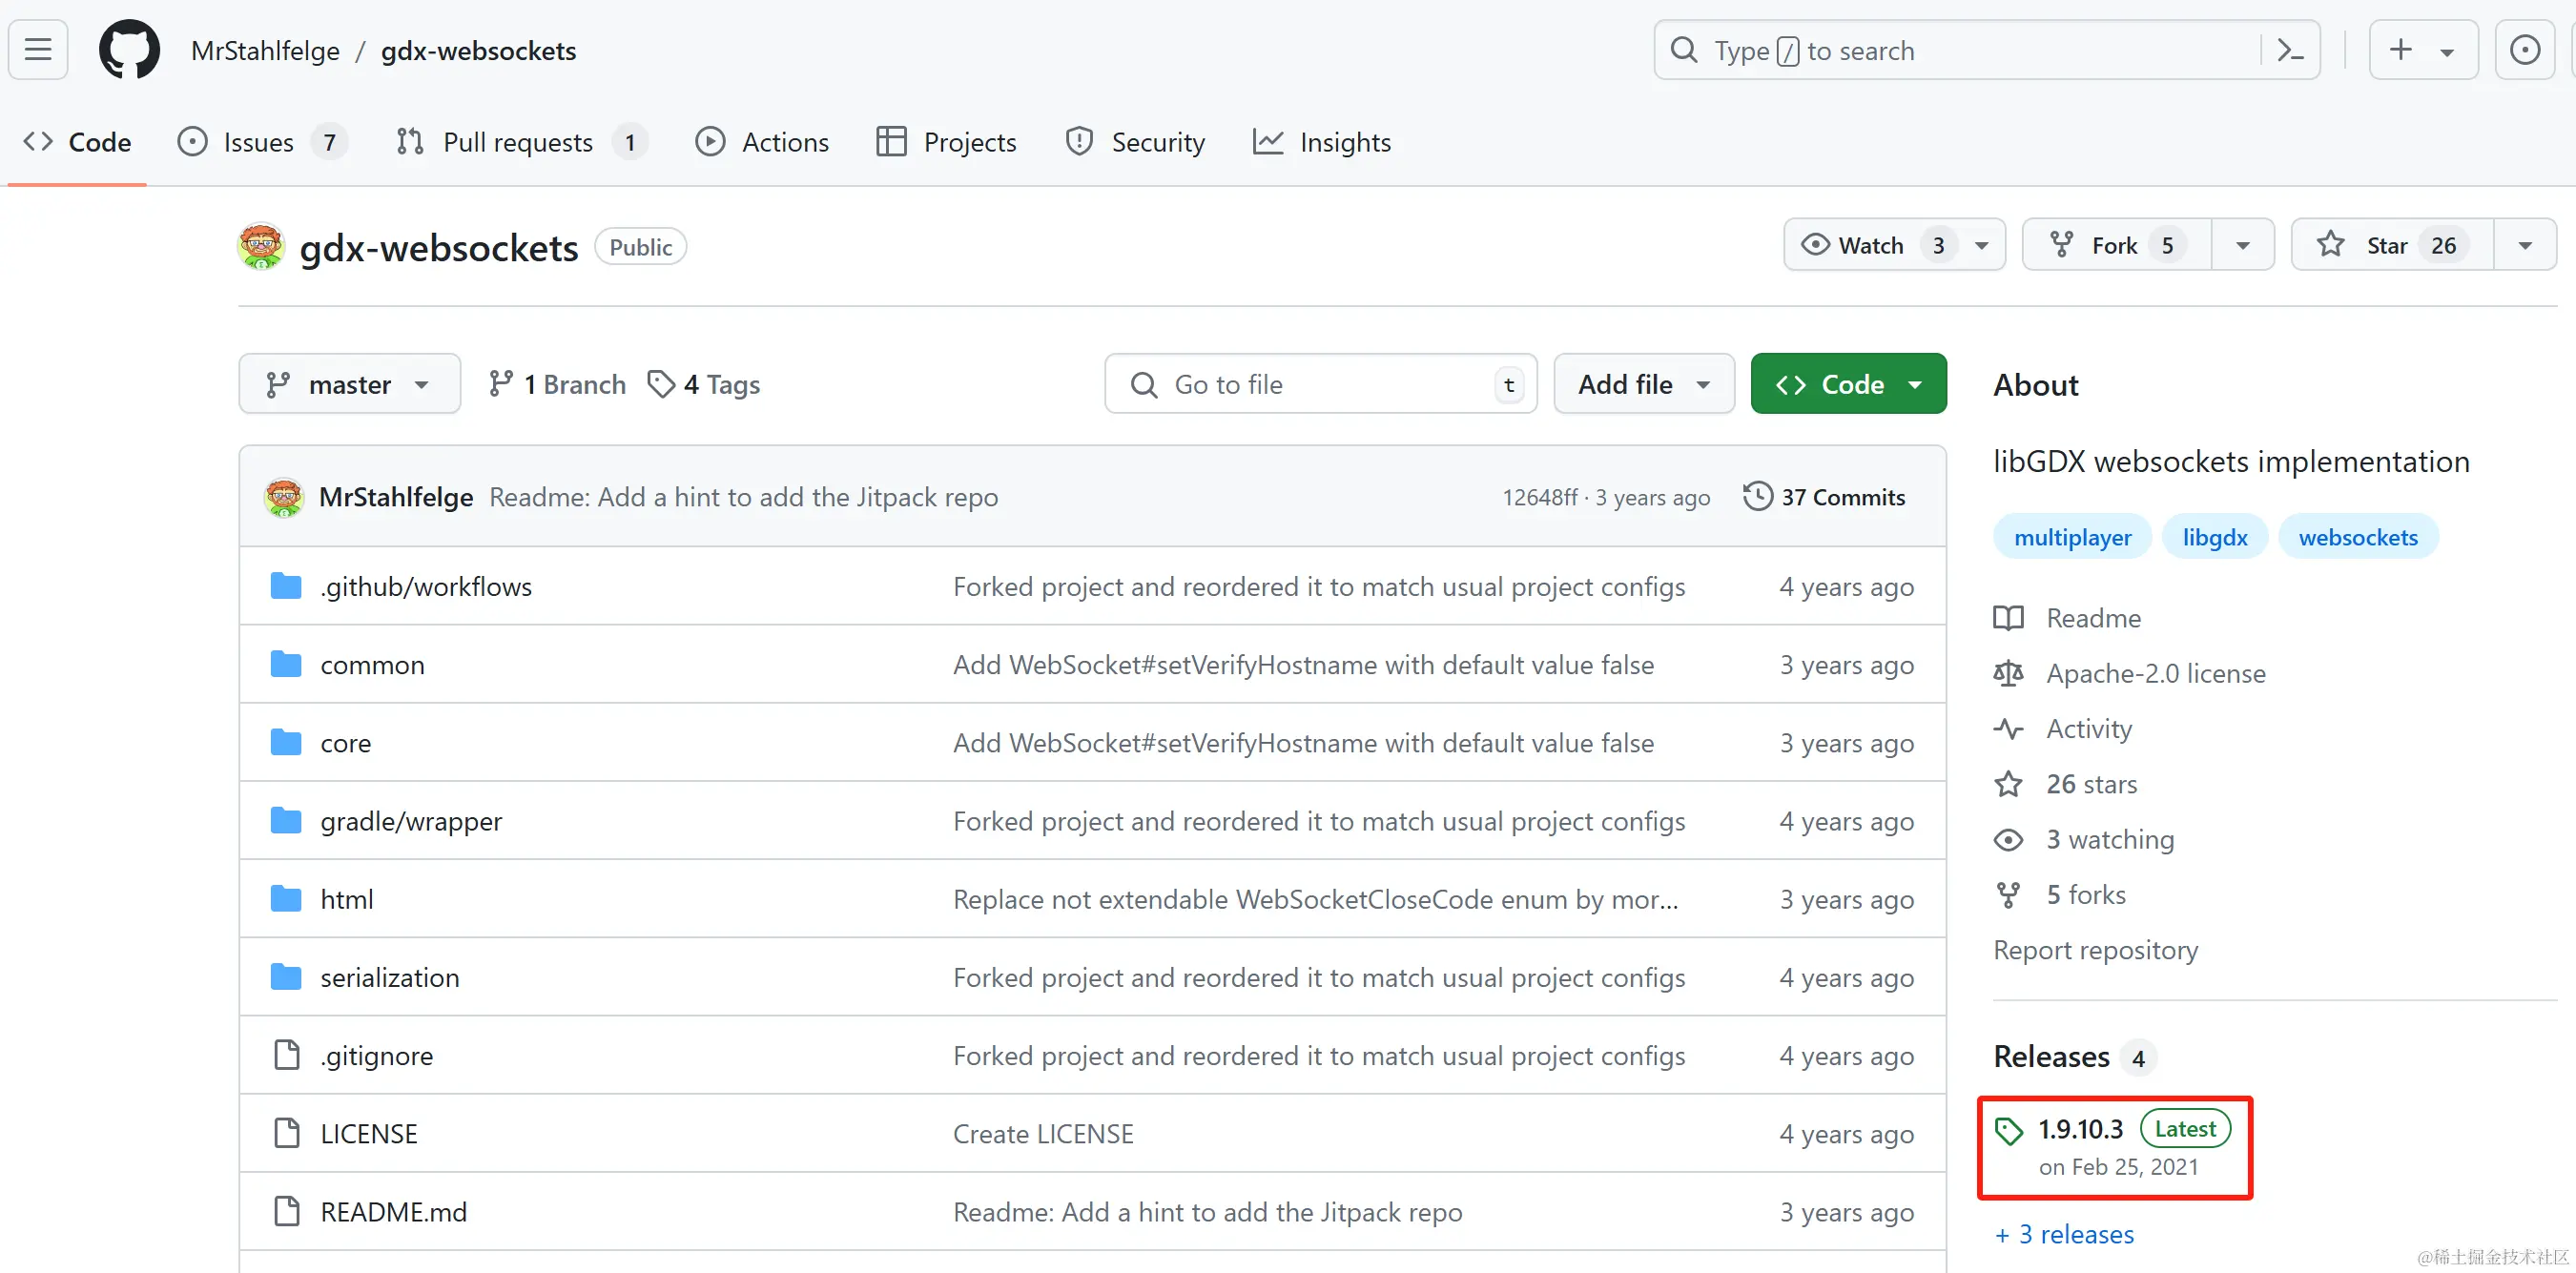This screenshot has width=2576, height=1273.
Task: Click the serialization folder icon
Action: click(x=286, y=976)
